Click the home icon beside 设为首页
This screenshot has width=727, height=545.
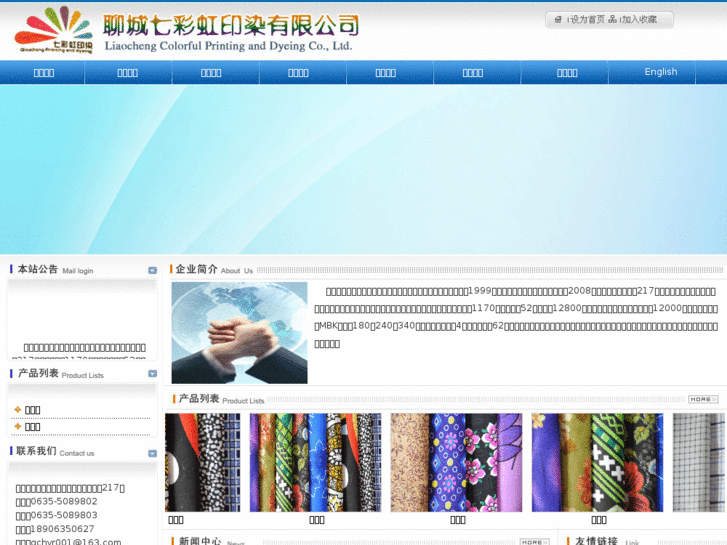[558, 19]
